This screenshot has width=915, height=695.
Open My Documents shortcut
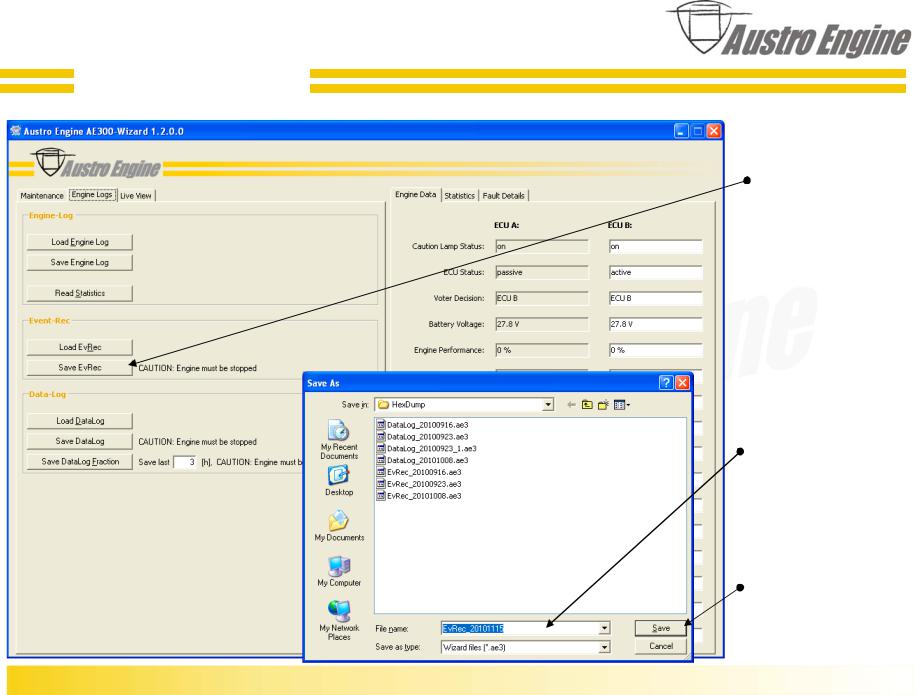point(338,526)
